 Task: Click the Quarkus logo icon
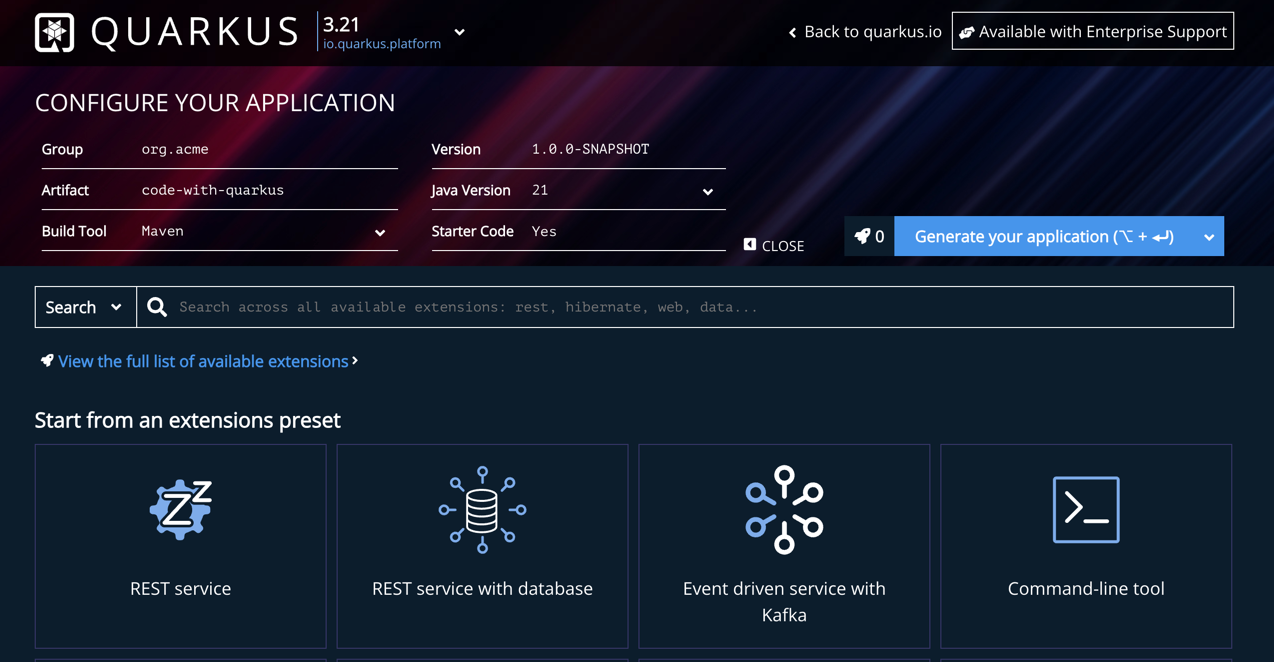click(x=55, y=33)
